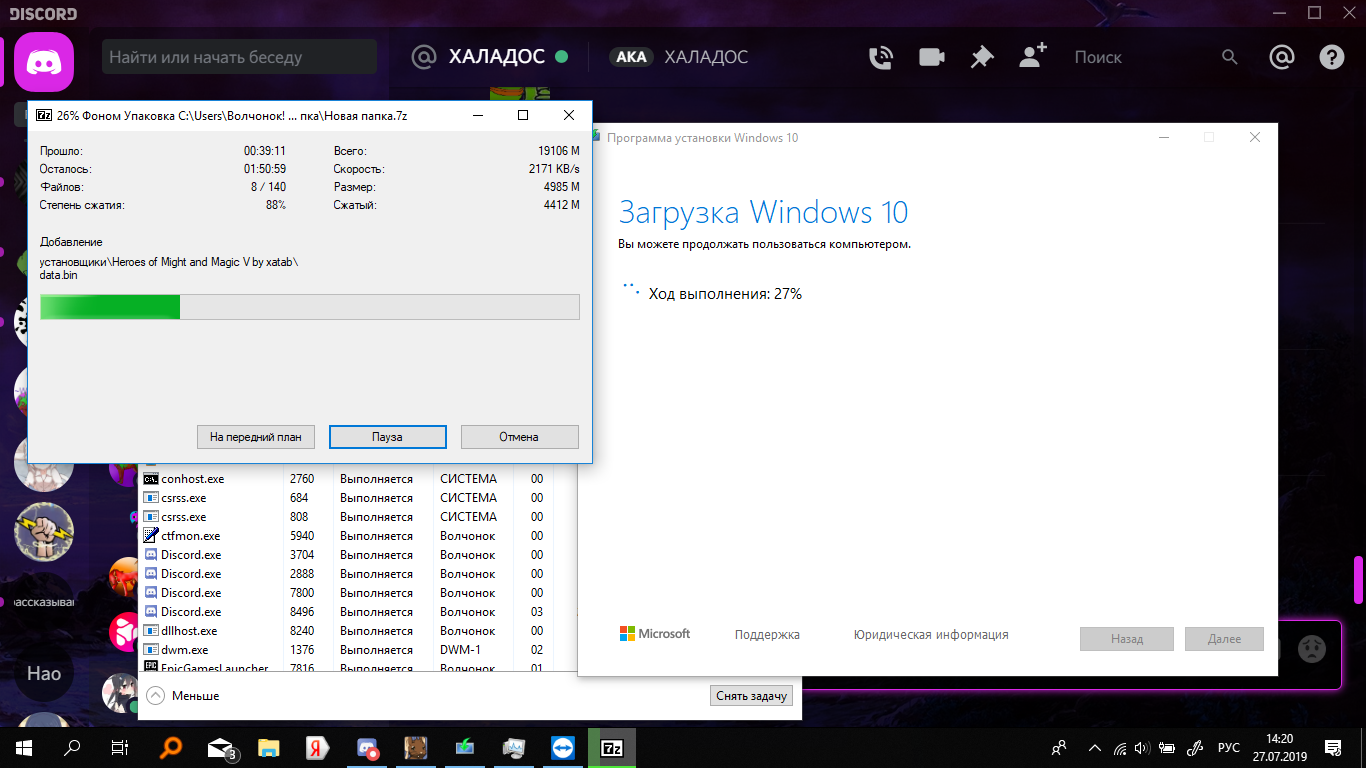Click the 7-Zip compression progress bar
Screen dimensions: 1366x768
[309, 307]
